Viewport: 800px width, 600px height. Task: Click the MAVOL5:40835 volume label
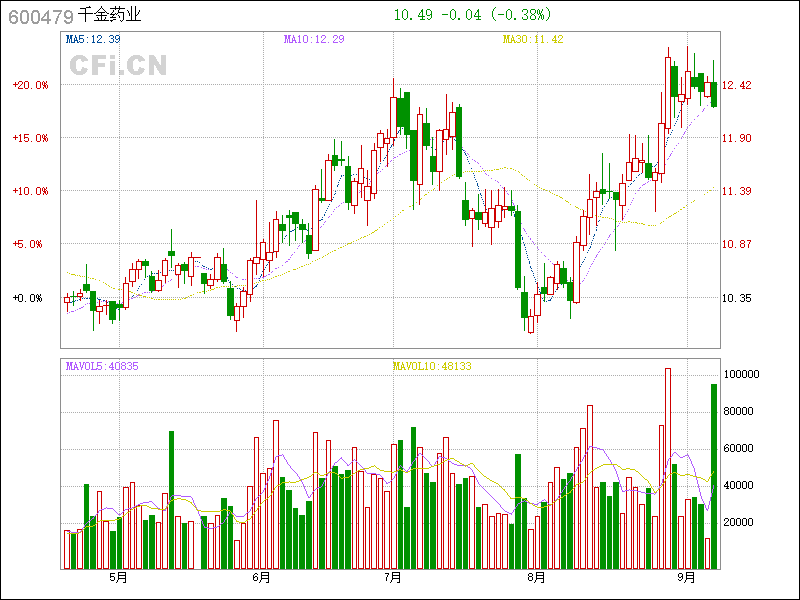tap(102, 367)
